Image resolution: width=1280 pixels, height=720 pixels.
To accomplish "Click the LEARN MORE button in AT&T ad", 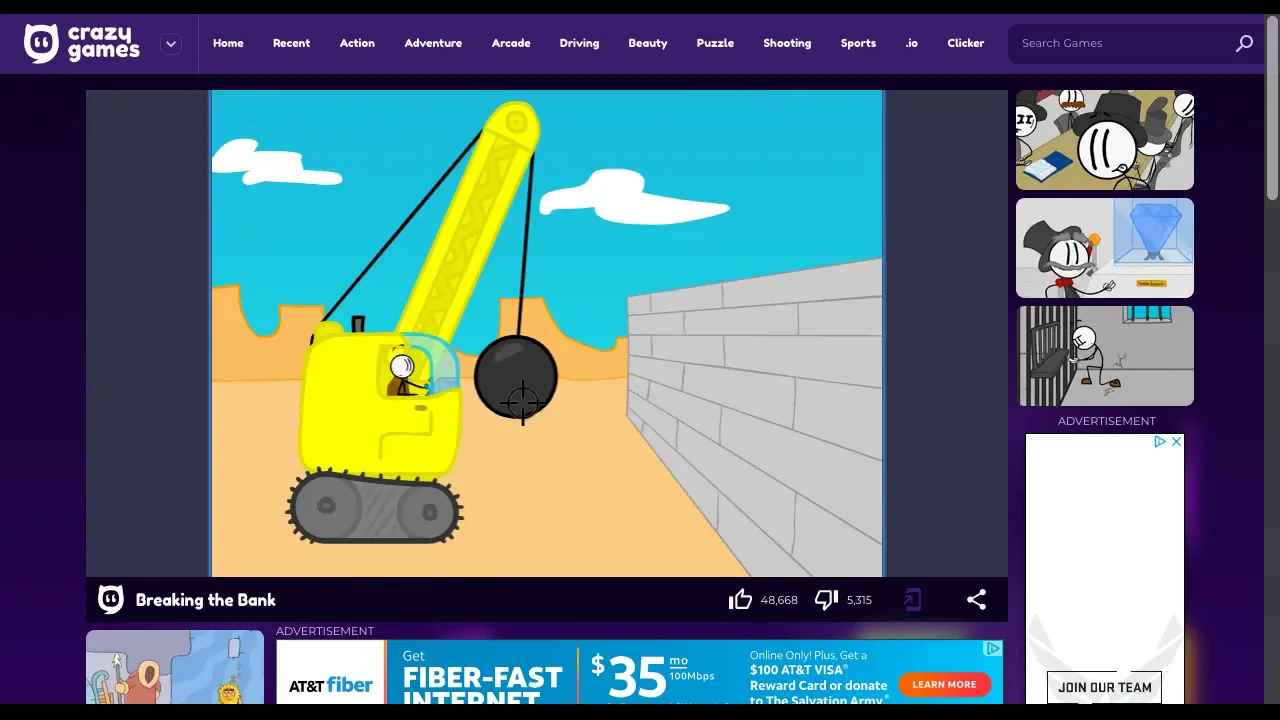I will pos(944,685).
